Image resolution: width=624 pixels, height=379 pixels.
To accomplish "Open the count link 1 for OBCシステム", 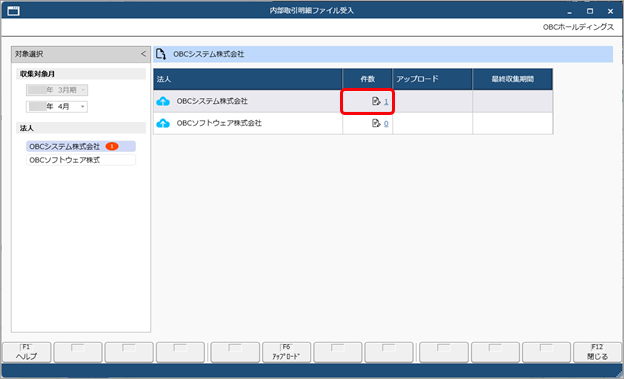I will tap(386, 102).
